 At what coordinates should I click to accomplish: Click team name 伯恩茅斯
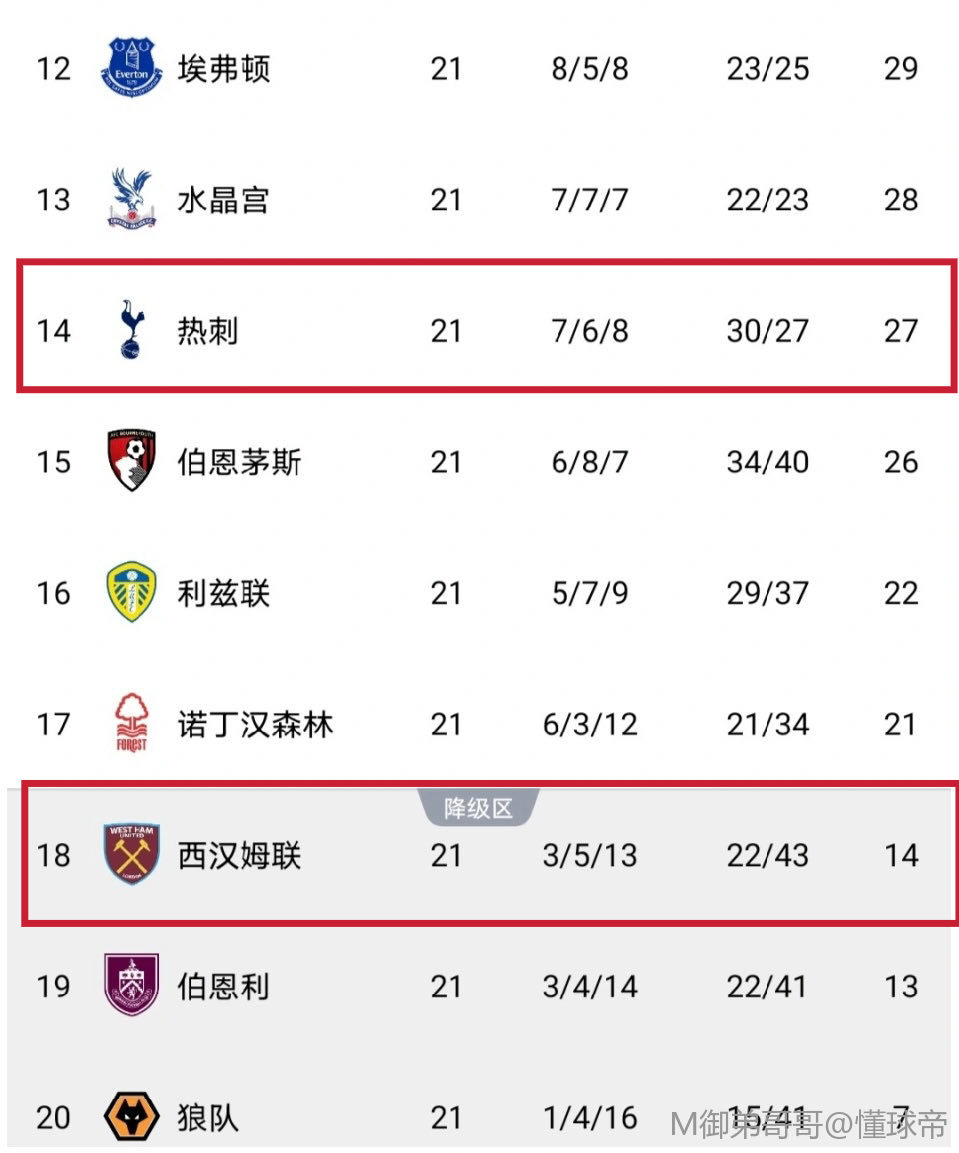point(239,461)
